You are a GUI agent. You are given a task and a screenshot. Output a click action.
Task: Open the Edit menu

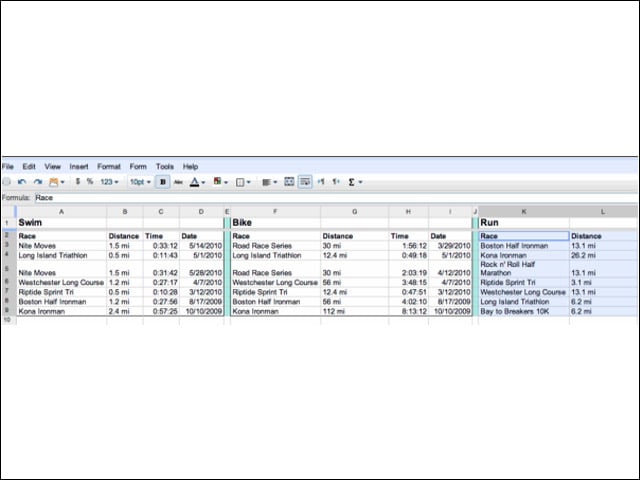point(29,167)
